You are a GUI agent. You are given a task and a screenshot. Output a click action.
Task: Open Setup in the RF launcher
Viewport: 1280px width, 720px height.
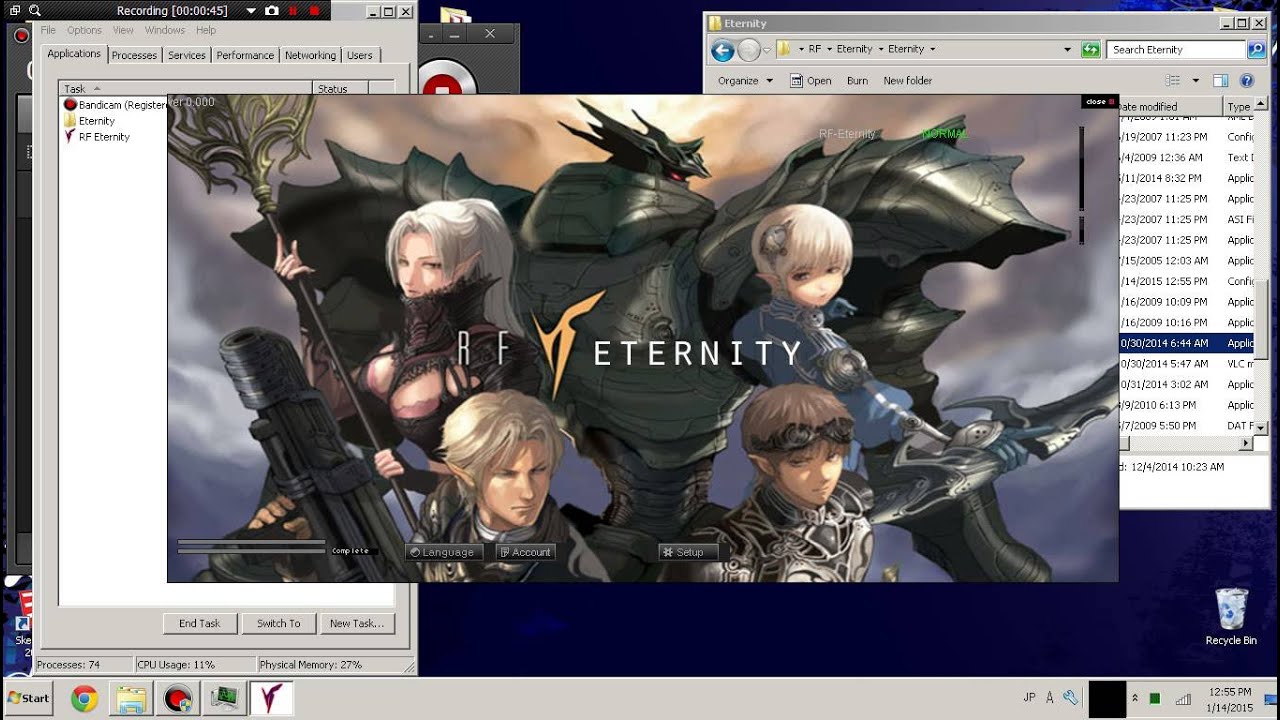pyautogui.click(x=687, y=552)
